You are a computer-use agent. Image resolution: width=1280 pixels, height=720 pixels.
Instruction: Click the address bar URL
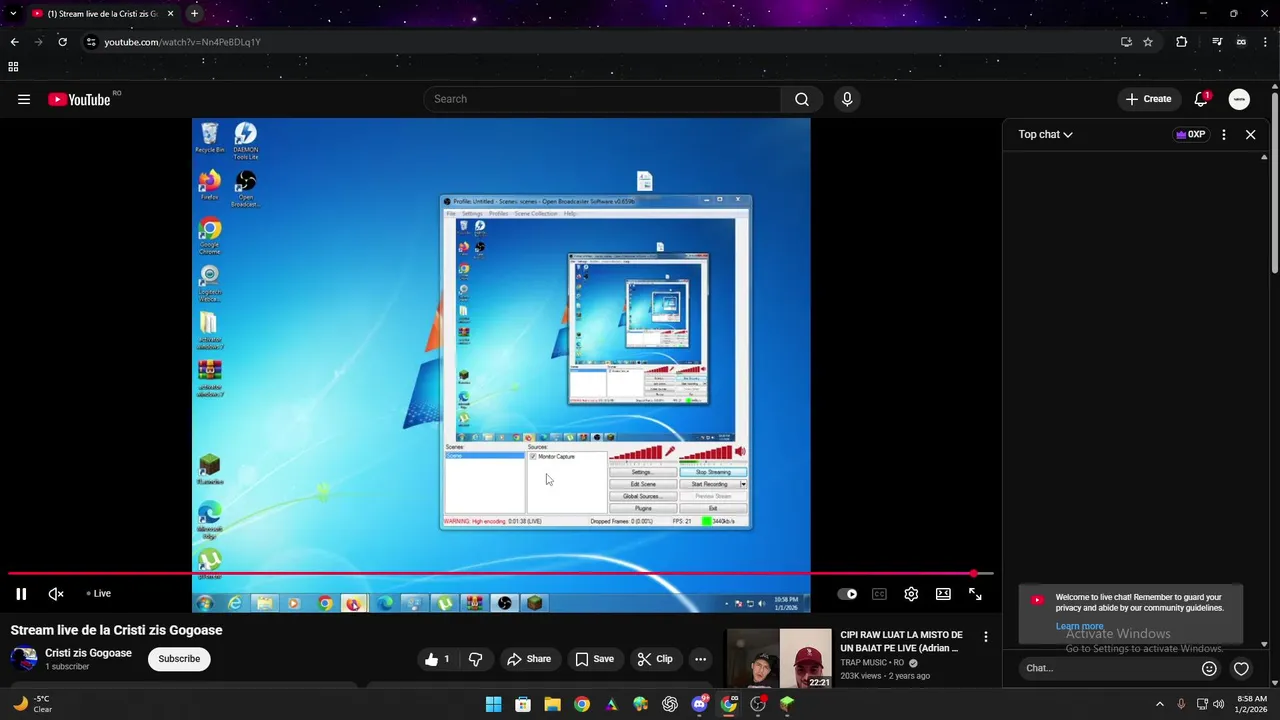click(183, 42)
